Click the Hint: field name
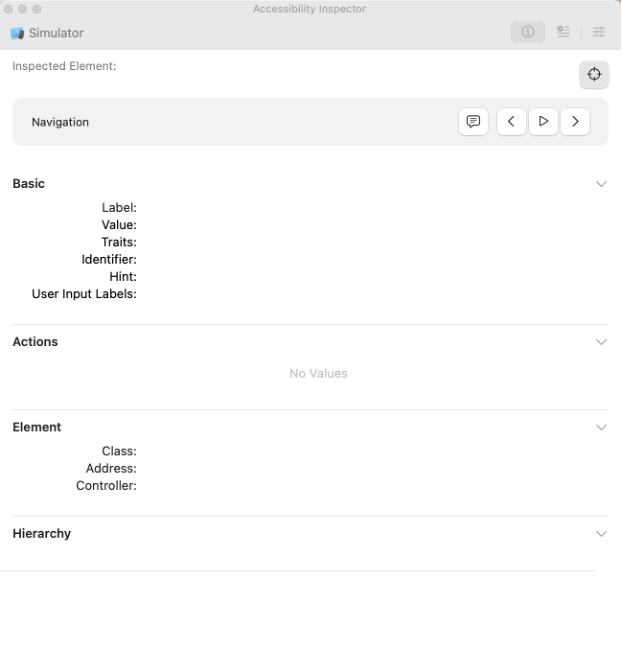622x672 pixels. click(x=123, y=276)
